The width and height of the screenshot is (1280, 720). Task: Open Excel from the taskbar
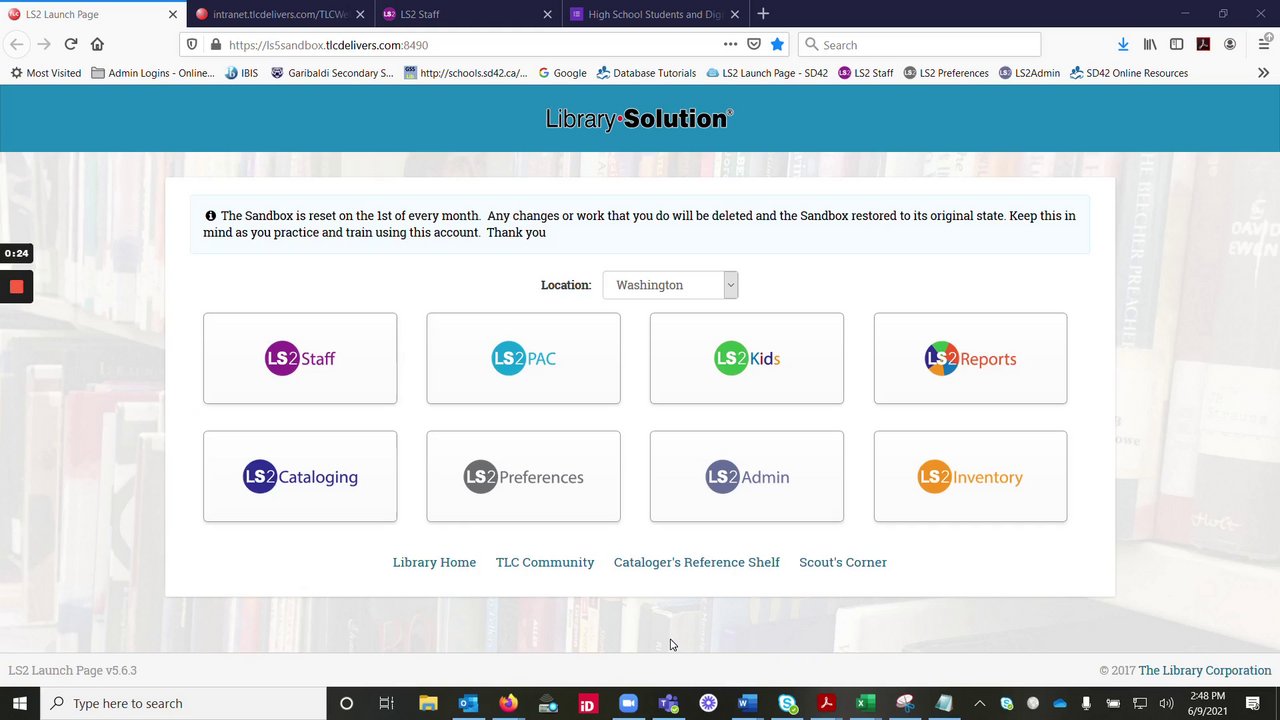[866, 703]
